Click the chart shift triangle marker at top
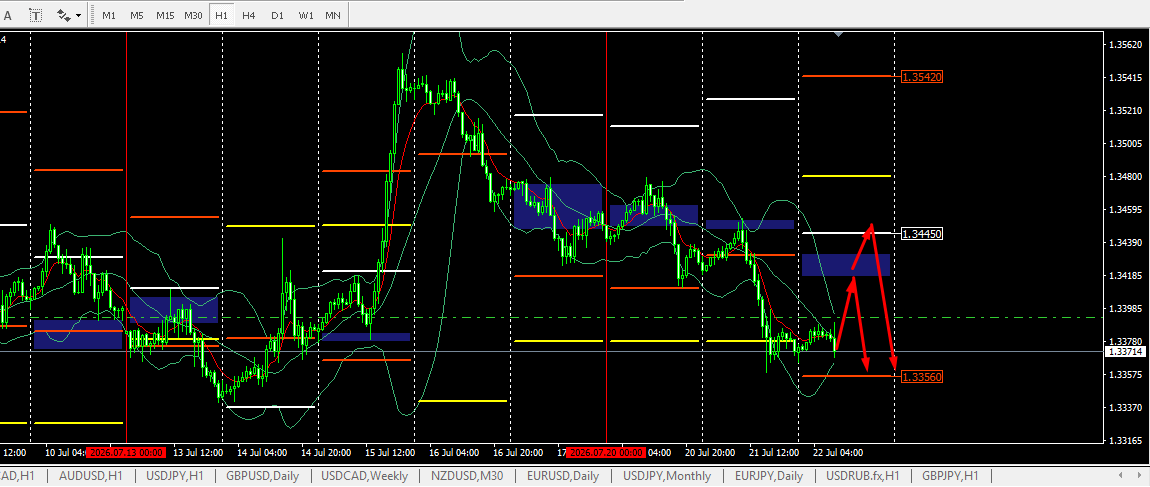Viewport: 1150px width, 487px height. [839, 34]
